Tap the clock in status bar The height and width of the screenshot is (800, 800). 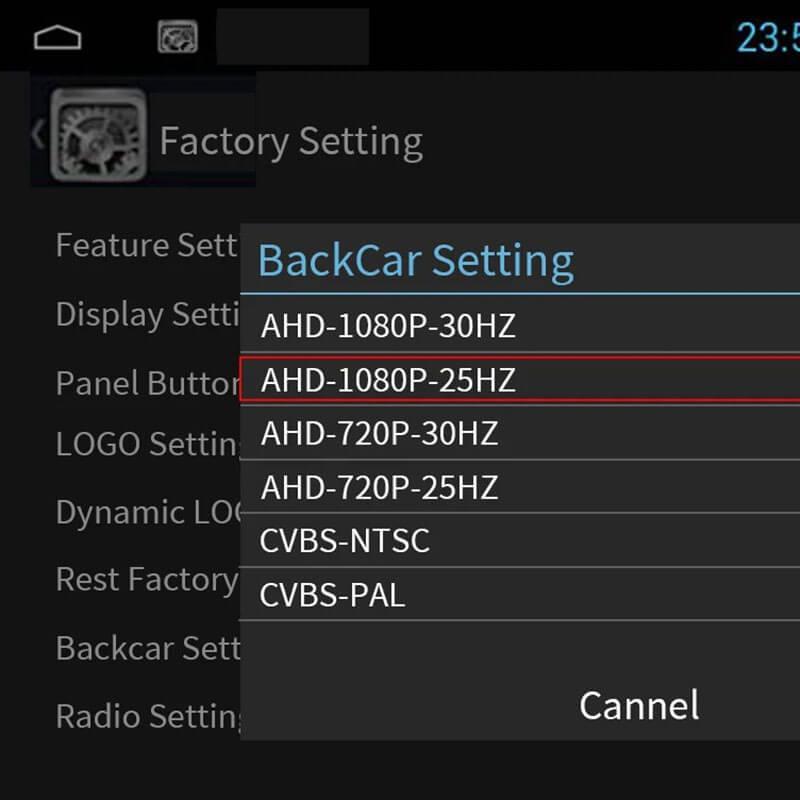pos(767,38)
